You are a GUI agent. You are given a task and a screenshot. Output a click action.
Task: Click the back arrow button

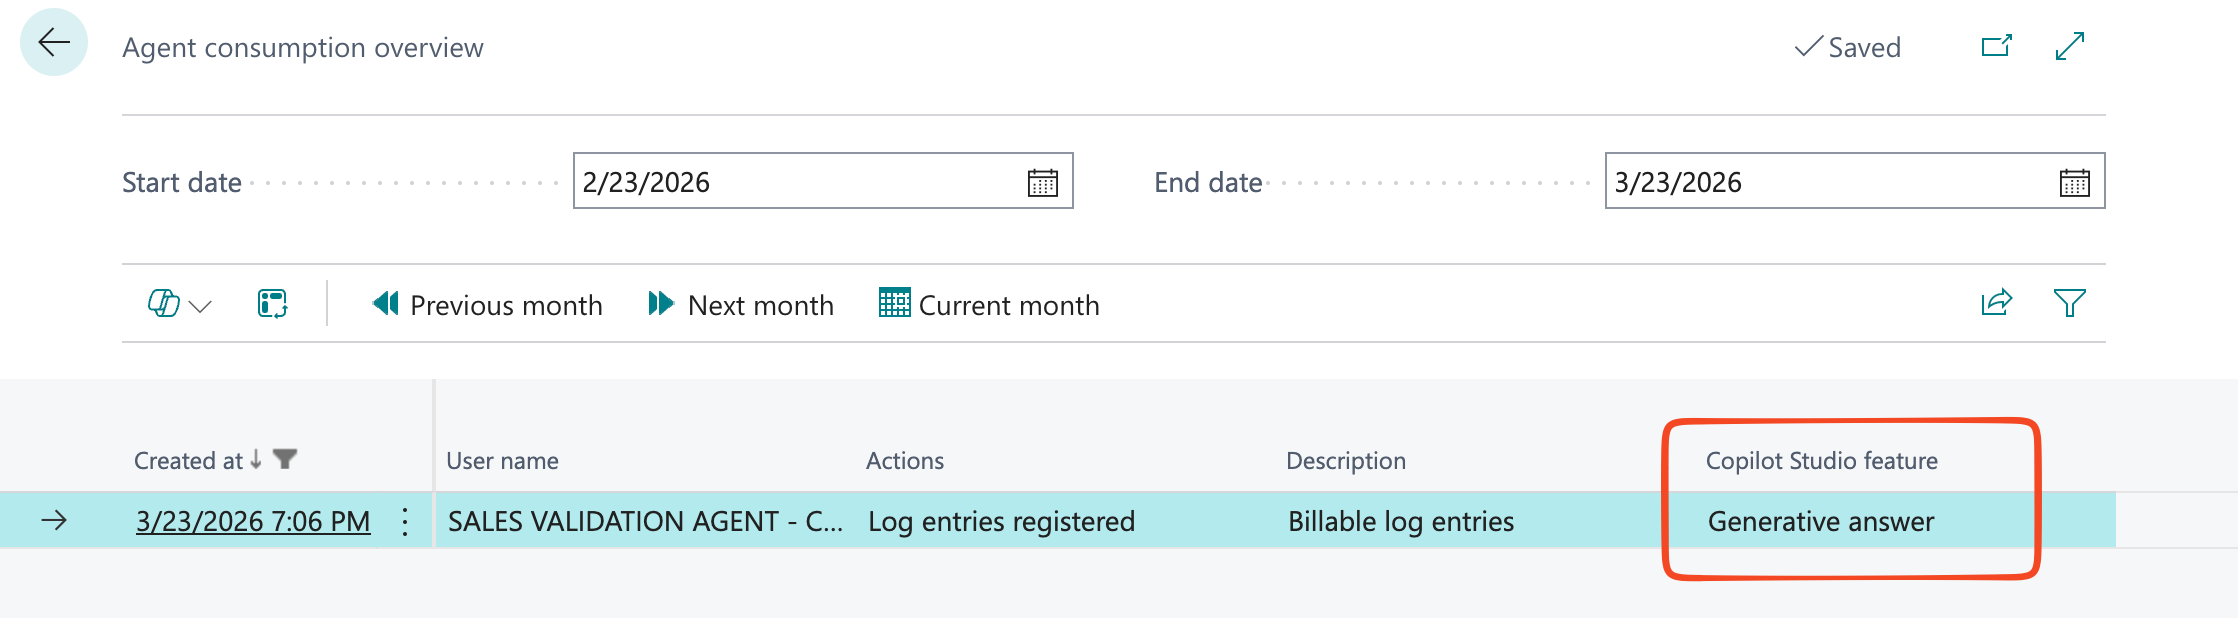pyautogui.click(x=54, y=42)
